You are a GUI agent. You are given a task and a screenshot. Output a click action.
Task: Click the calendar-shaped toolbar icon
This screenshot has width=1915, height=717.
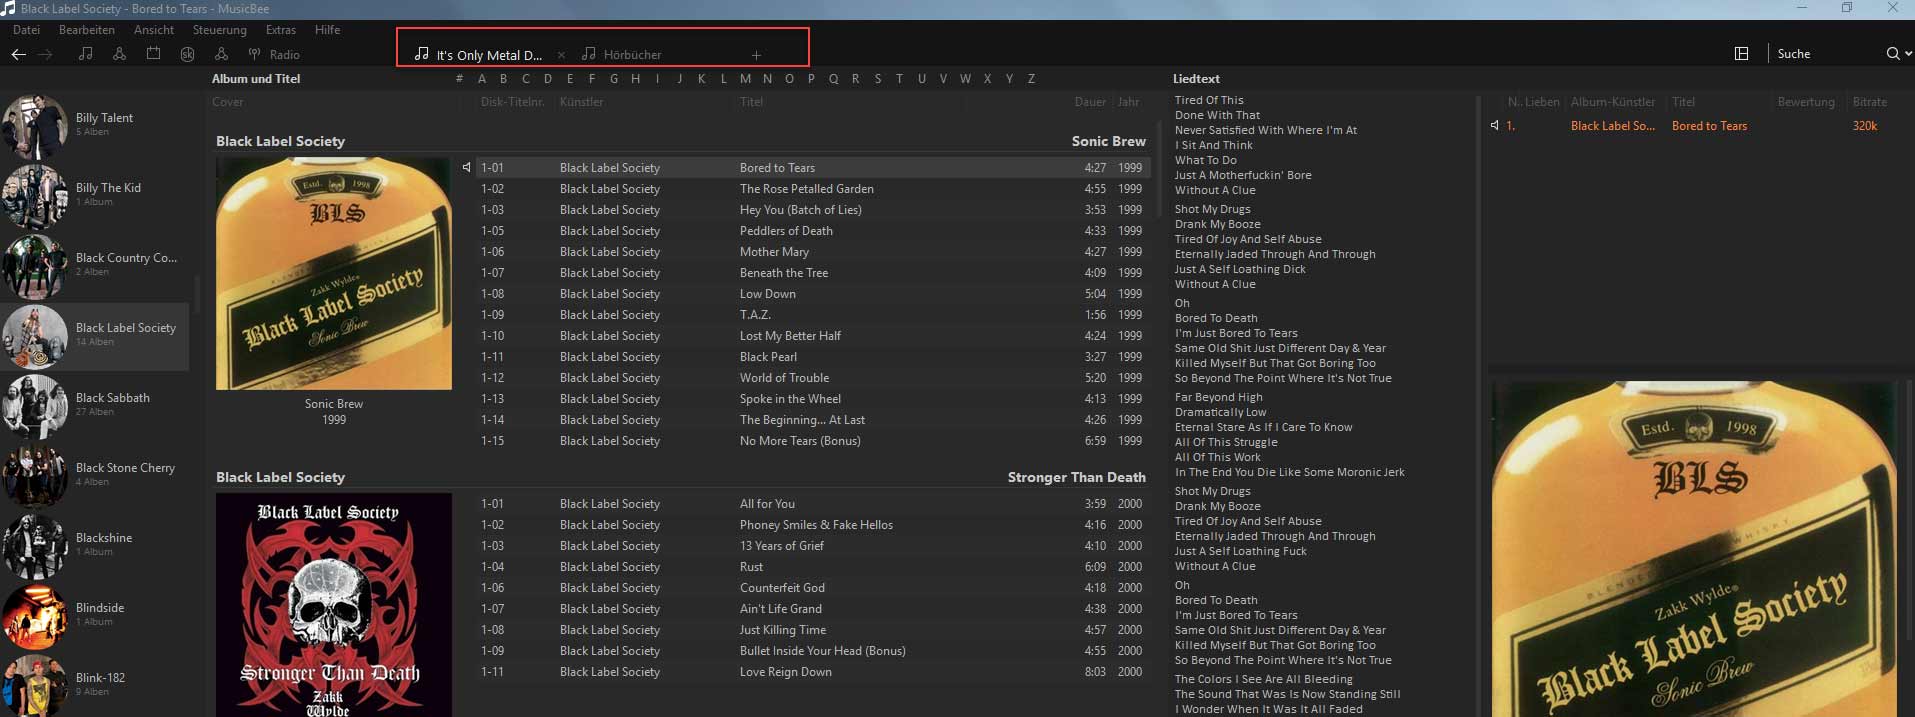[153, 54]
